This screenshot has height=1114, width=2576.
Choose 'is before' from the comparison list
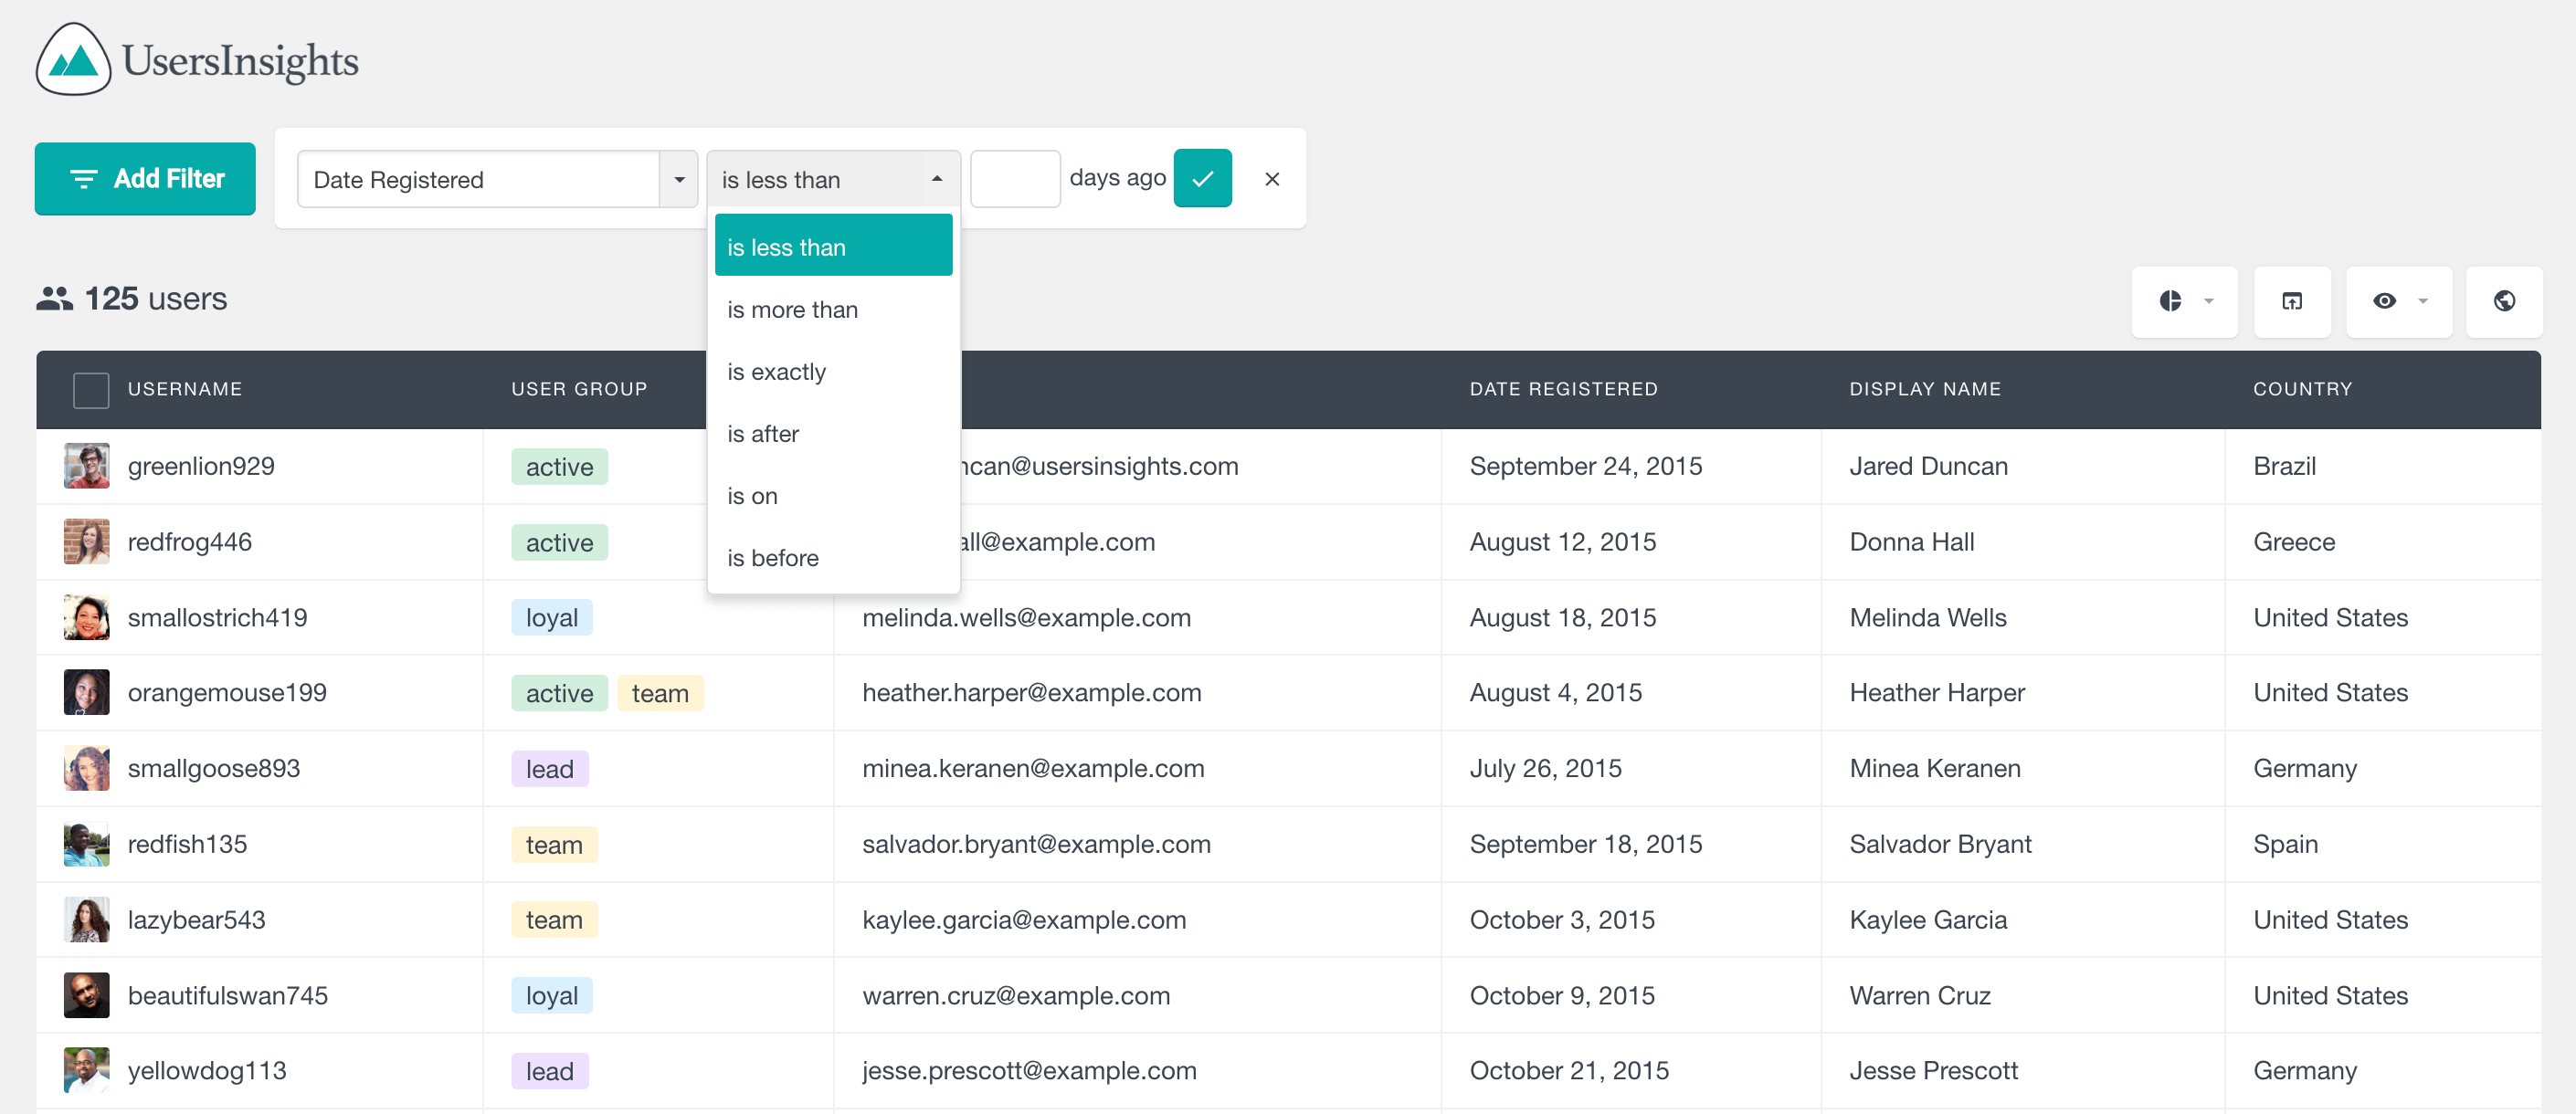click(772, 557)
